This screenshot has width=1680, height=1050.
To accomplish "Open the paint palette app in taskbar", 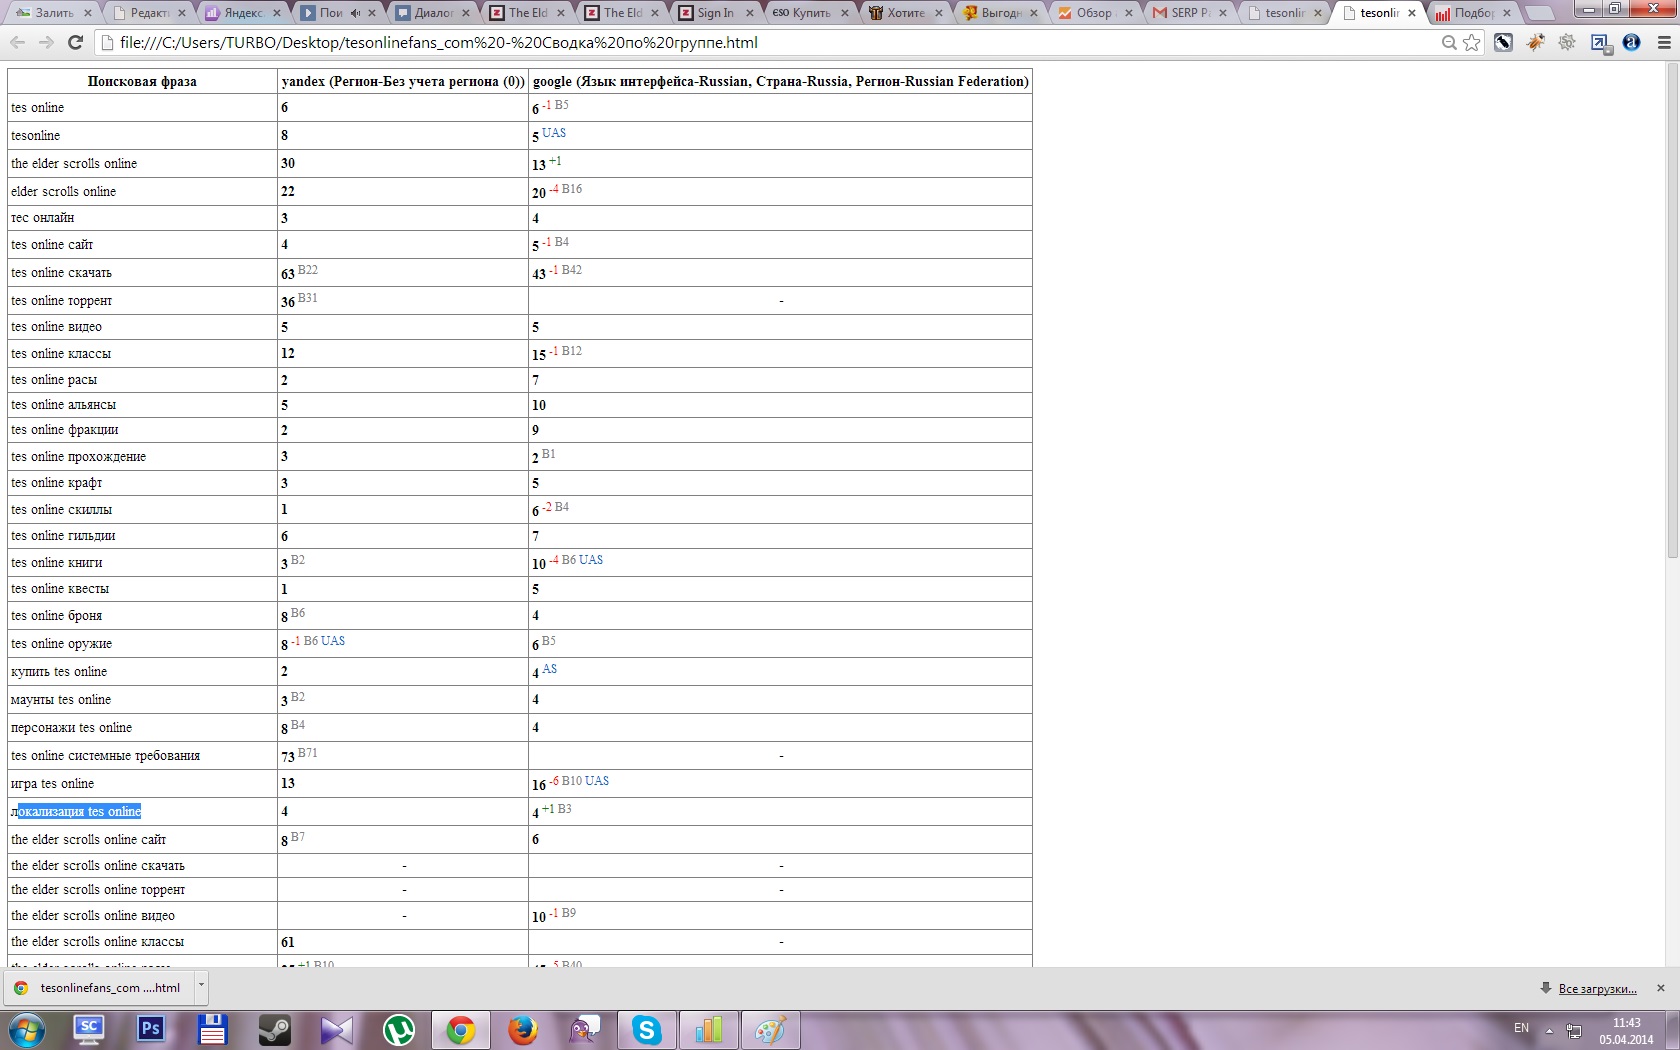I will [771, 1029].
